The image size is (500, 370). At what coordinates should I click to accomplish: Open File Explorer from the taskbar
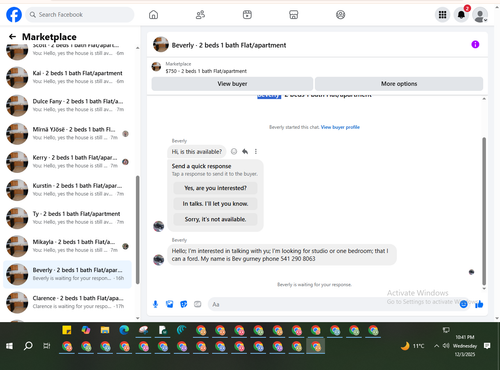click(x=105, y=330)
